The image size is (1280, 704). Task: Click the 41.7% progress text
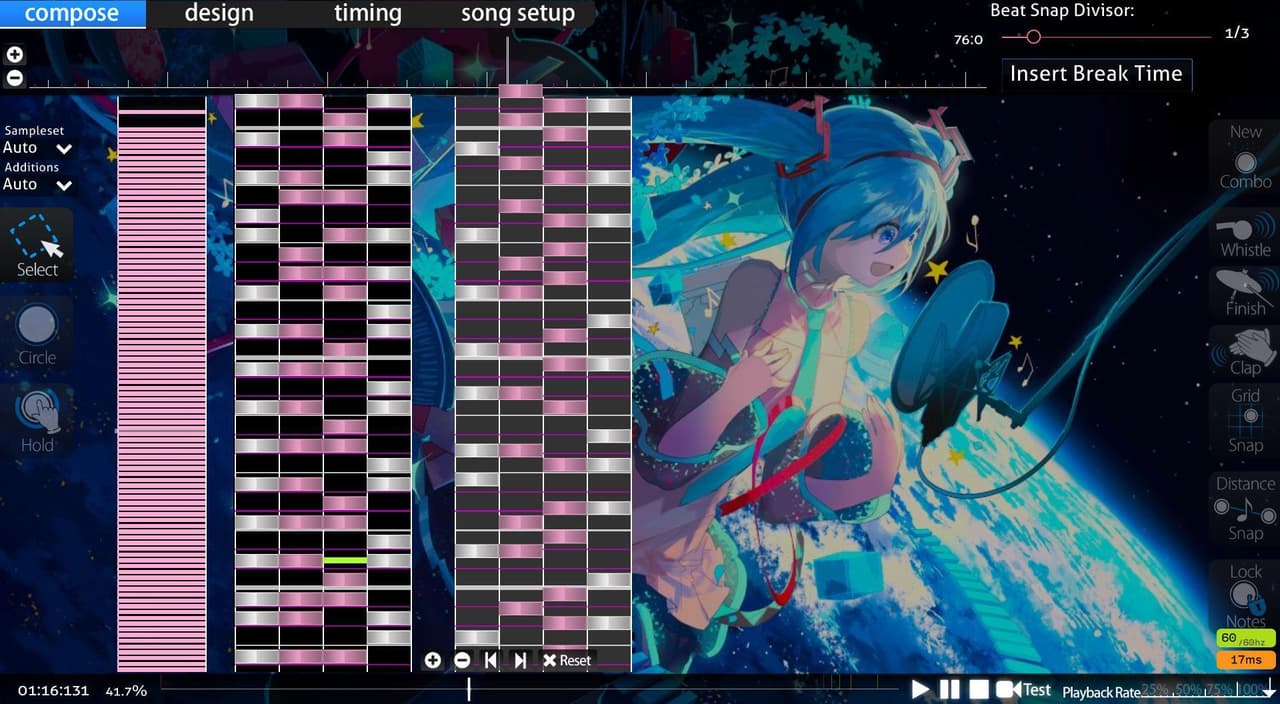pos(126,691)
